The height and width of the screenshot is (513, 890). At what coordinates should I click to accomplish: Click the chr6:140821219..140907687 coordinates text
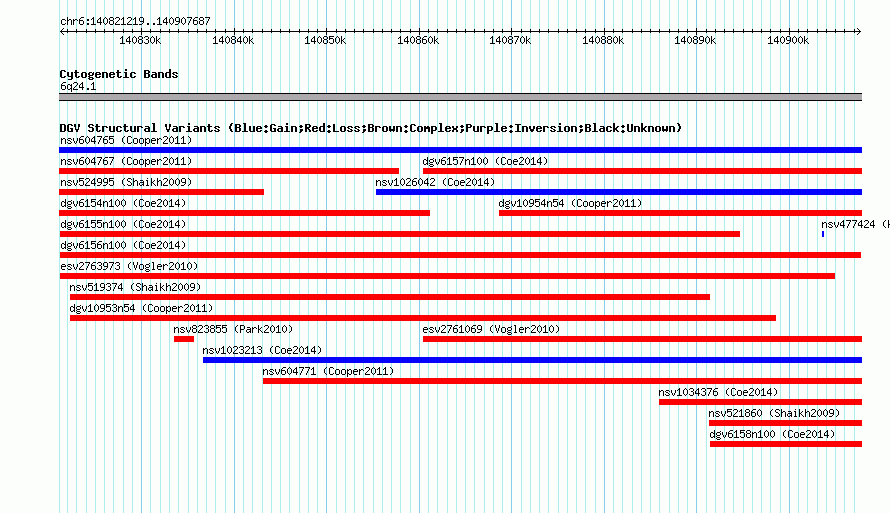coord(135,21)
